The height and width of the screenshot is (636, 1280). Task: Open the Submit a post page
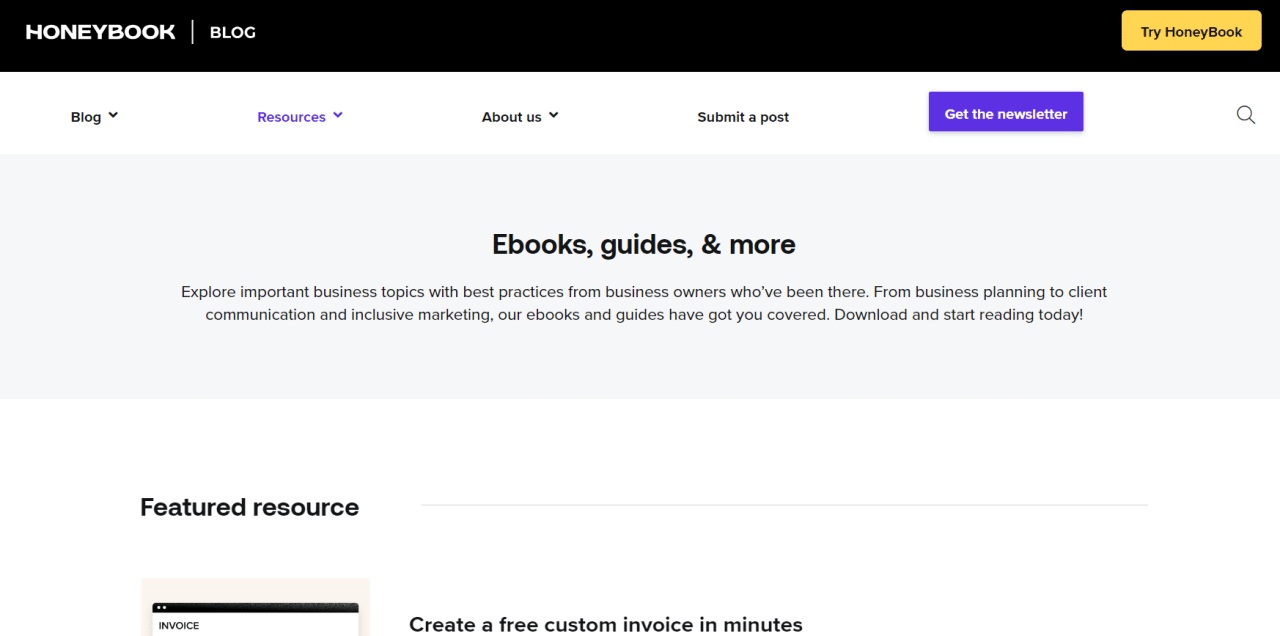743,117
